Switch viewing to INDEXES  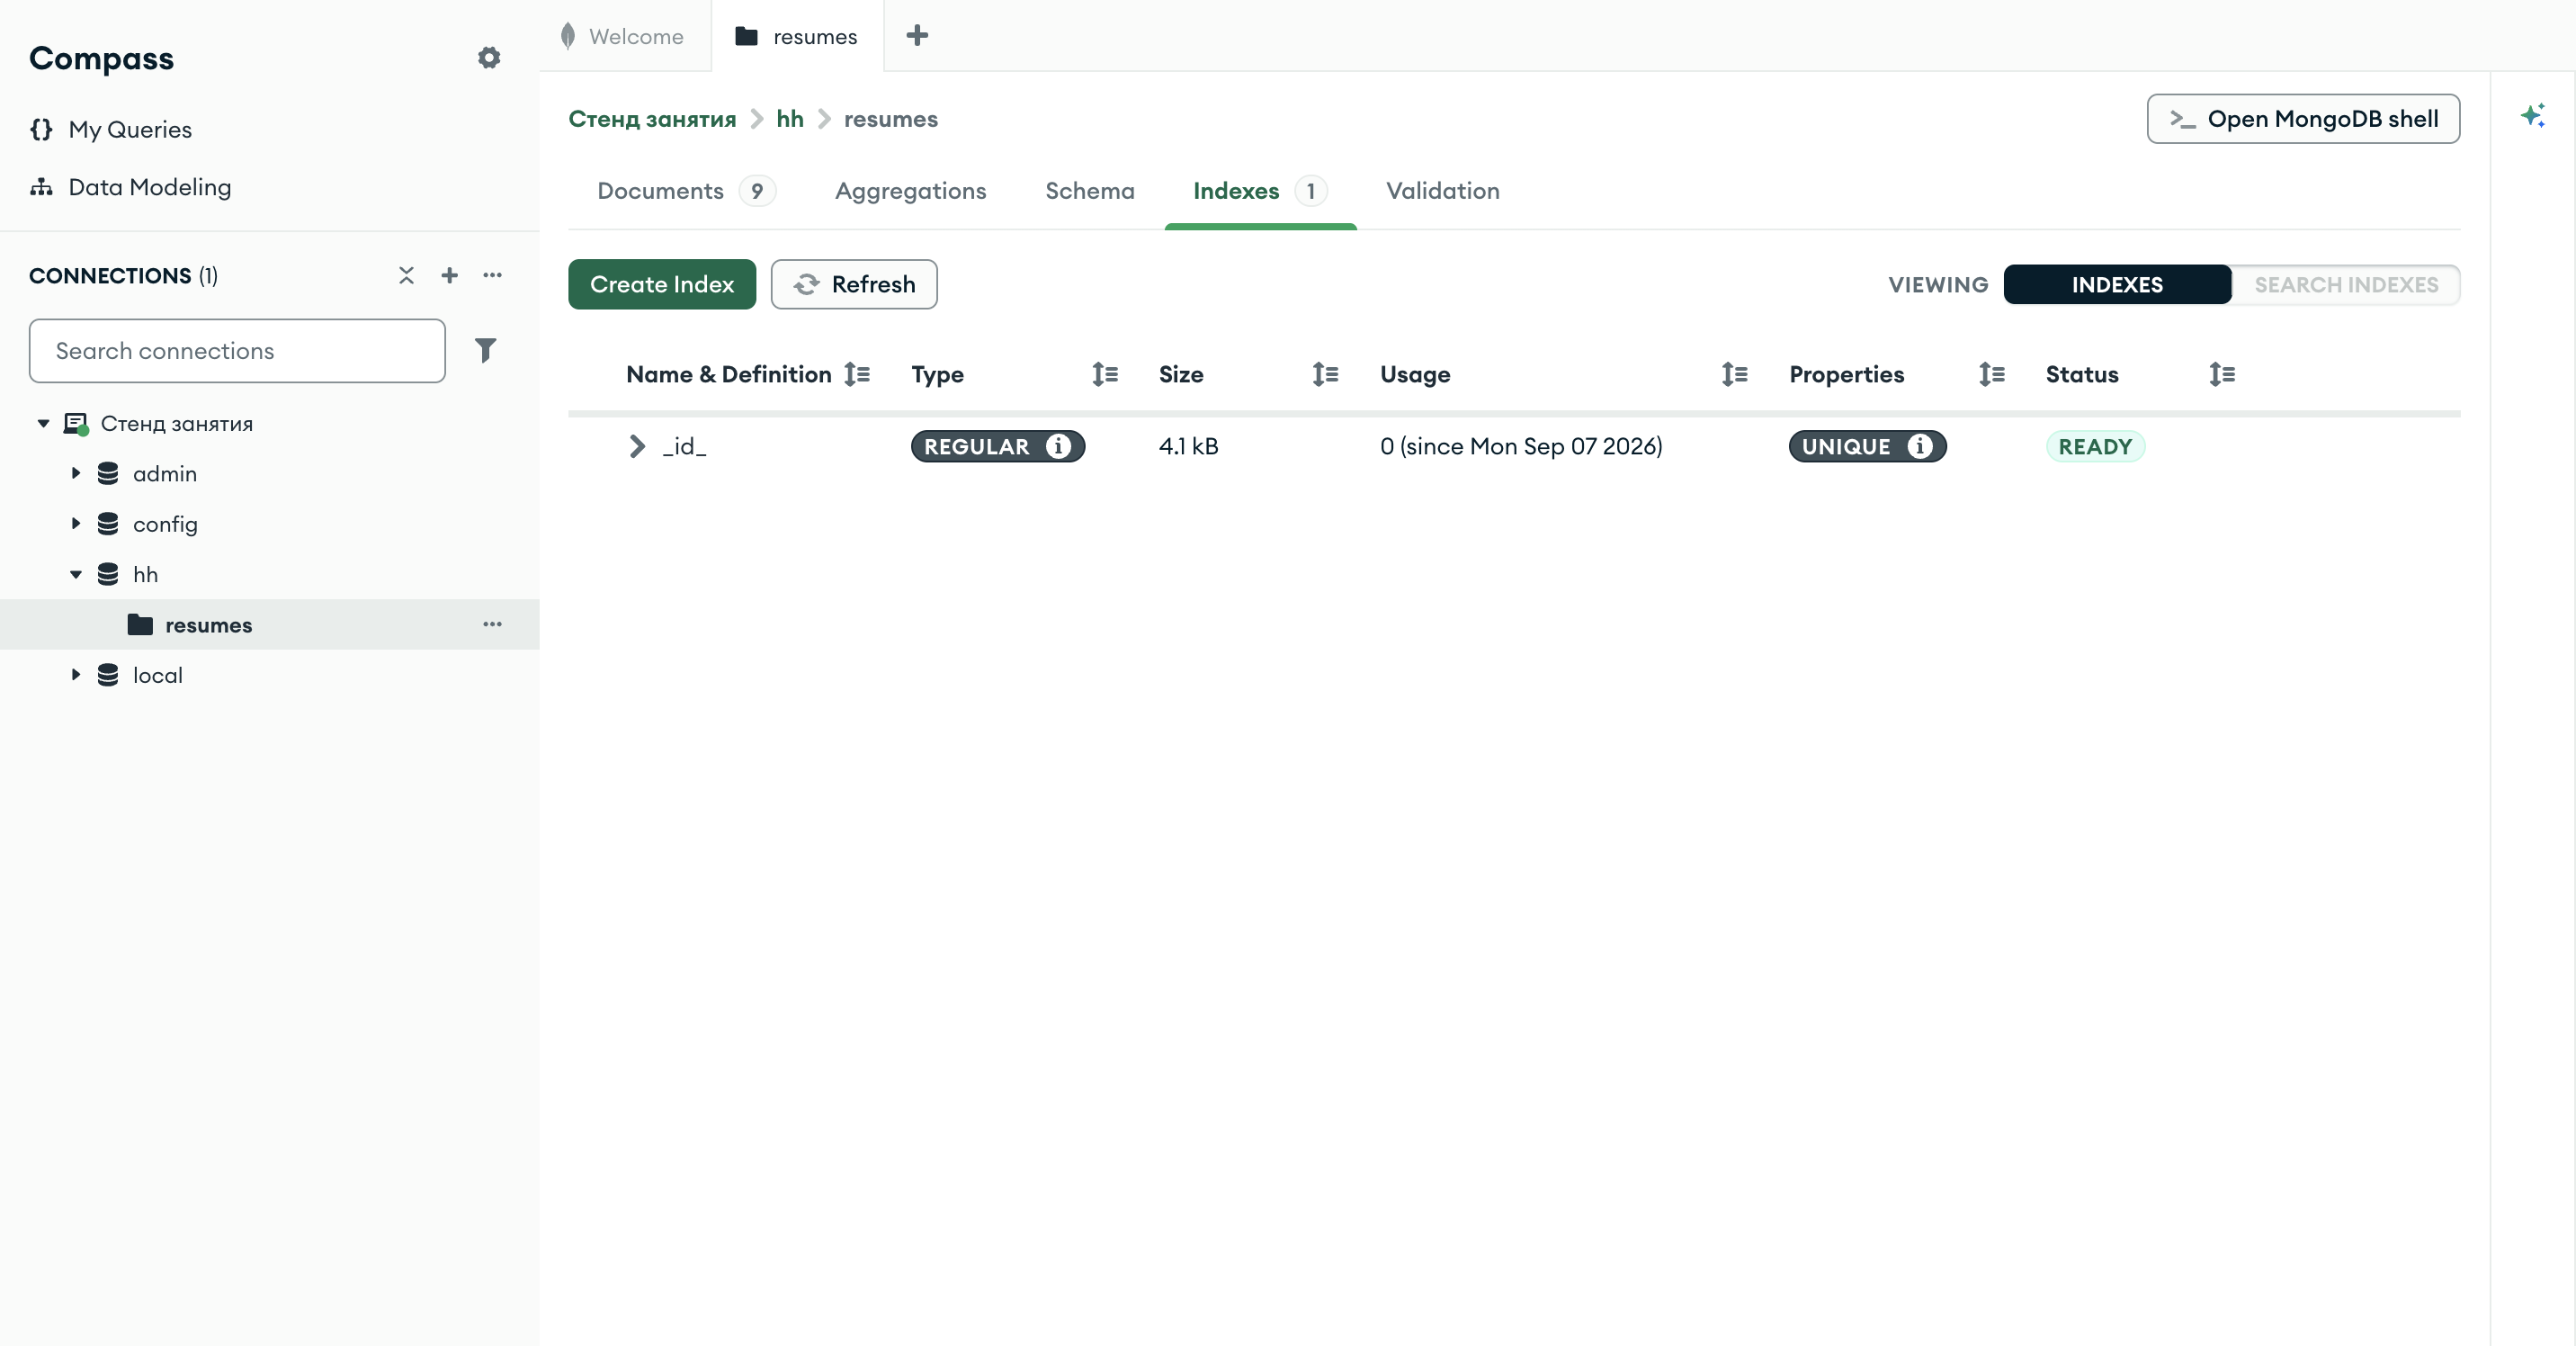[x=2117, y=285]
